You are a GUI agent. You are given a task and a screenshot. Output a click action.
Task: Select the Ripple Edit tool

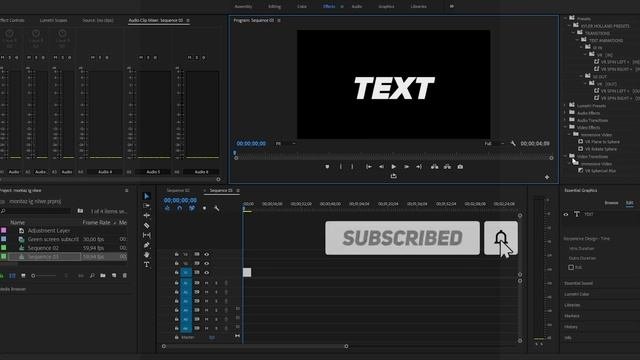tap(147, 216)
